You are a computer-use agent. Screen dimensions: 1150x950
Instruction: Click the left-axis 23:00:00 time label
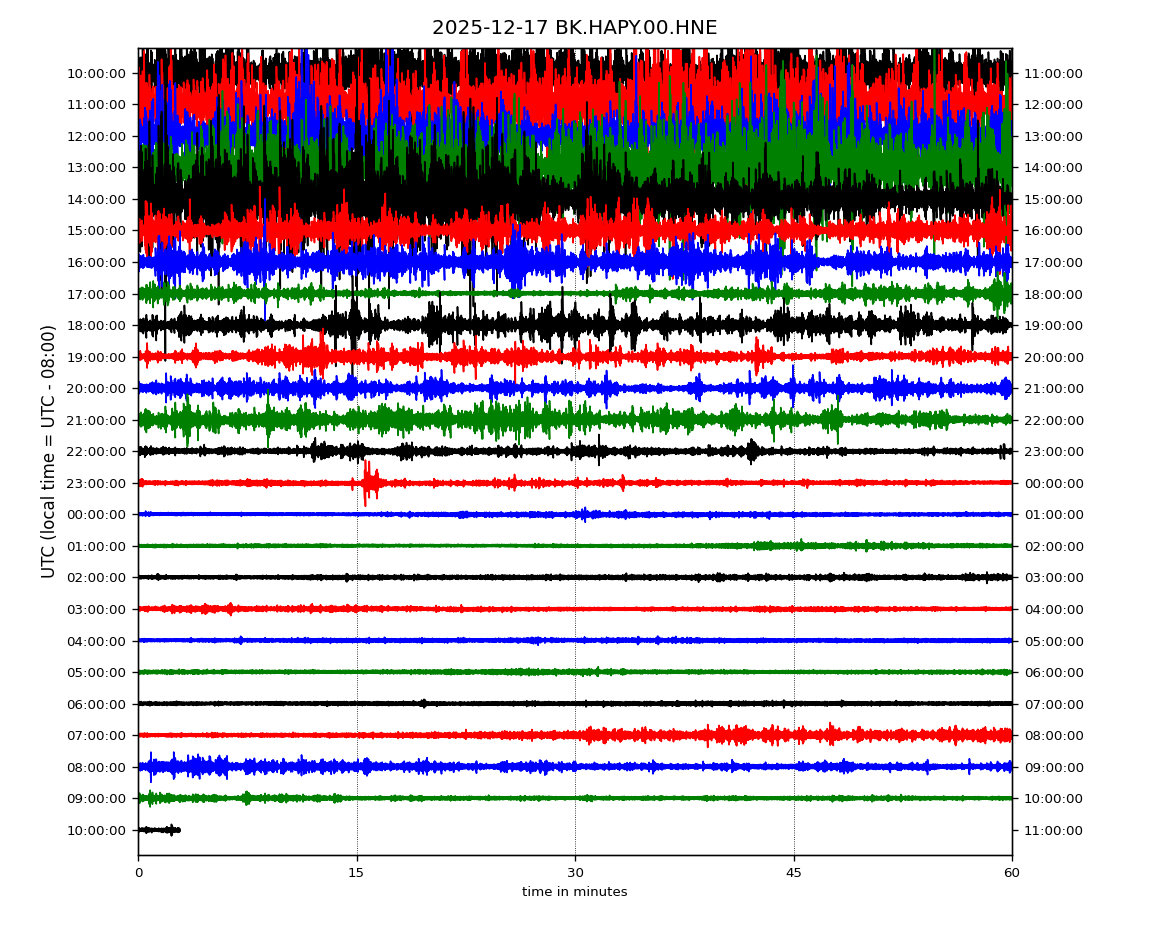pyautogui.click(x=97, y=483)
